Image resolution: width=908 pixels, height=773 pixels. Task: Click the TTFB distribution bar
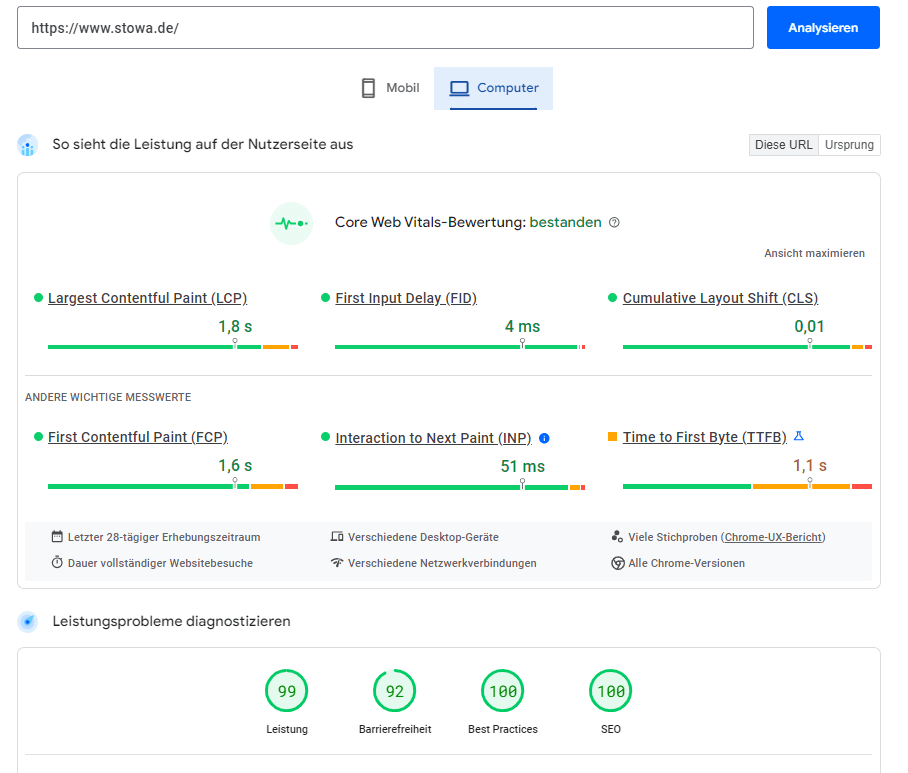coord(747,486)
